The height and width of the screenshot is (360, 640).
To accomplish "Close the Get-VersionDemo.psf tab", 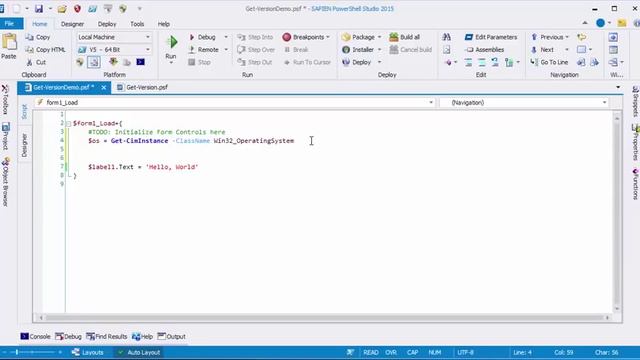I will [104, 87].
